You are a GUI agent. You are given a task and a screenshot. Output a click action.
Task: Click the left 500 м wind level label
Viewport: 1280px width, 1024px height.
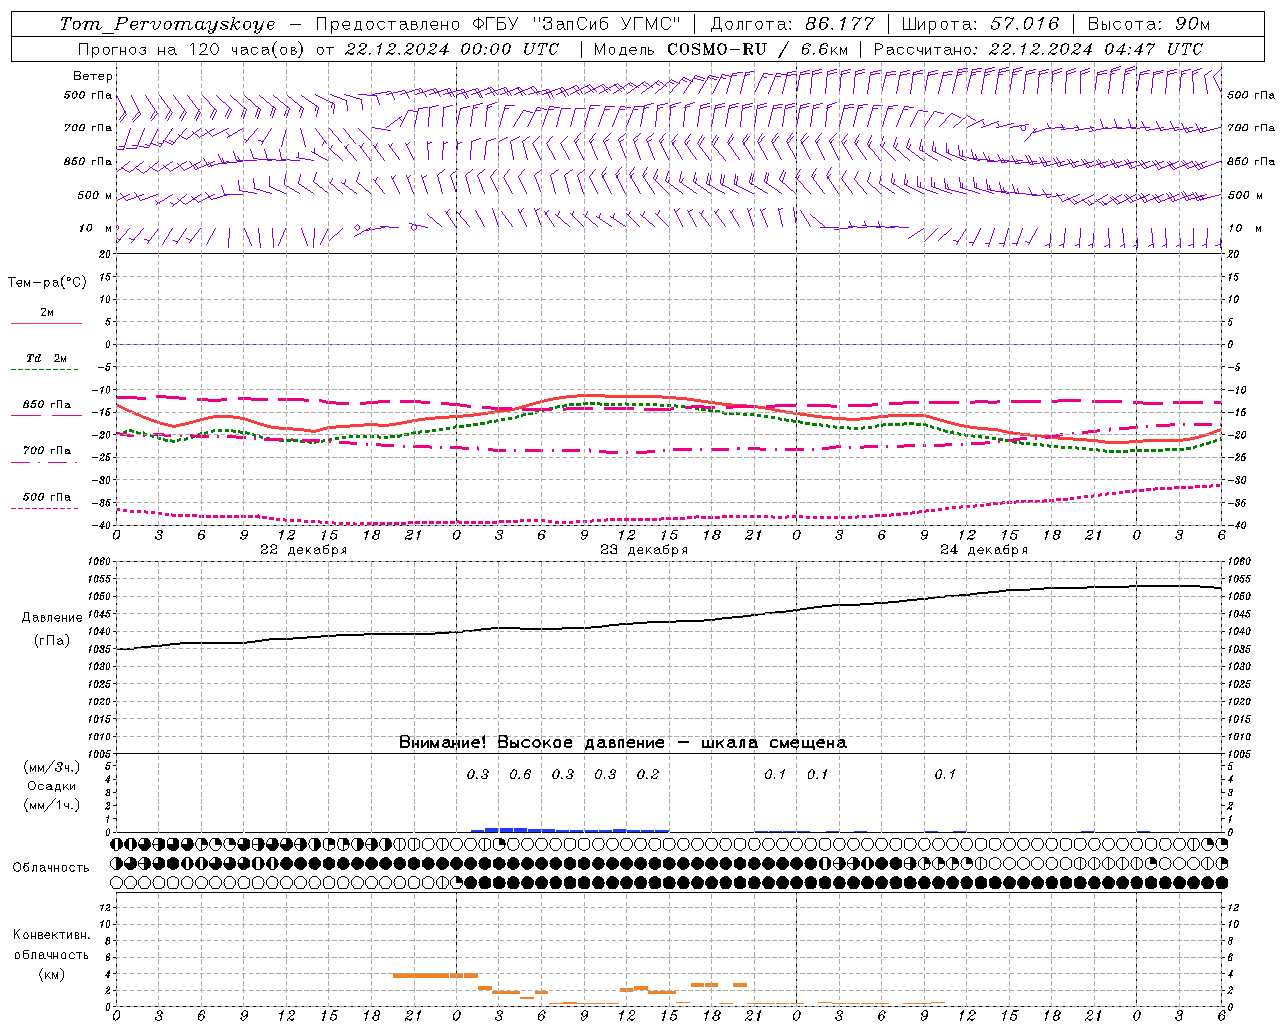(x=95, y=195)
